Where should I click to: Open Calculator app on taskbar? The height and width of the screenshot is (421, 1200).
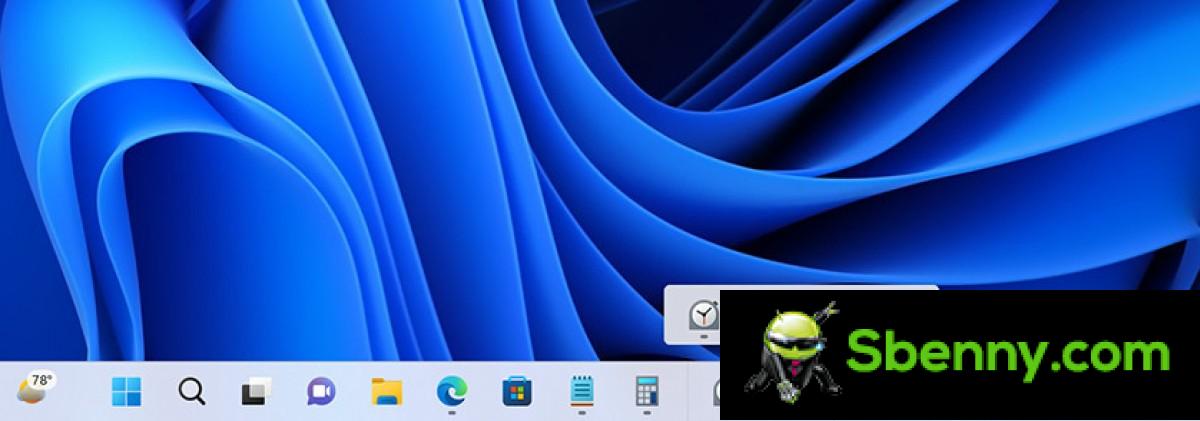646,391
